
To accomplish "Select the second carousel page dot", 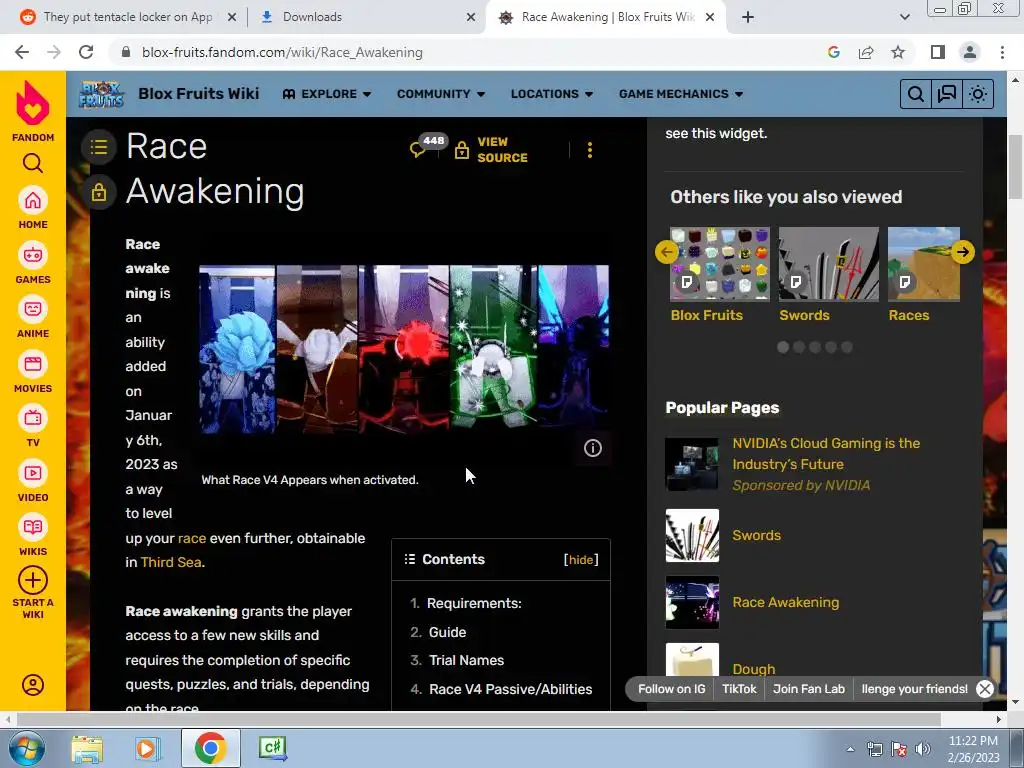I will 799,347.
